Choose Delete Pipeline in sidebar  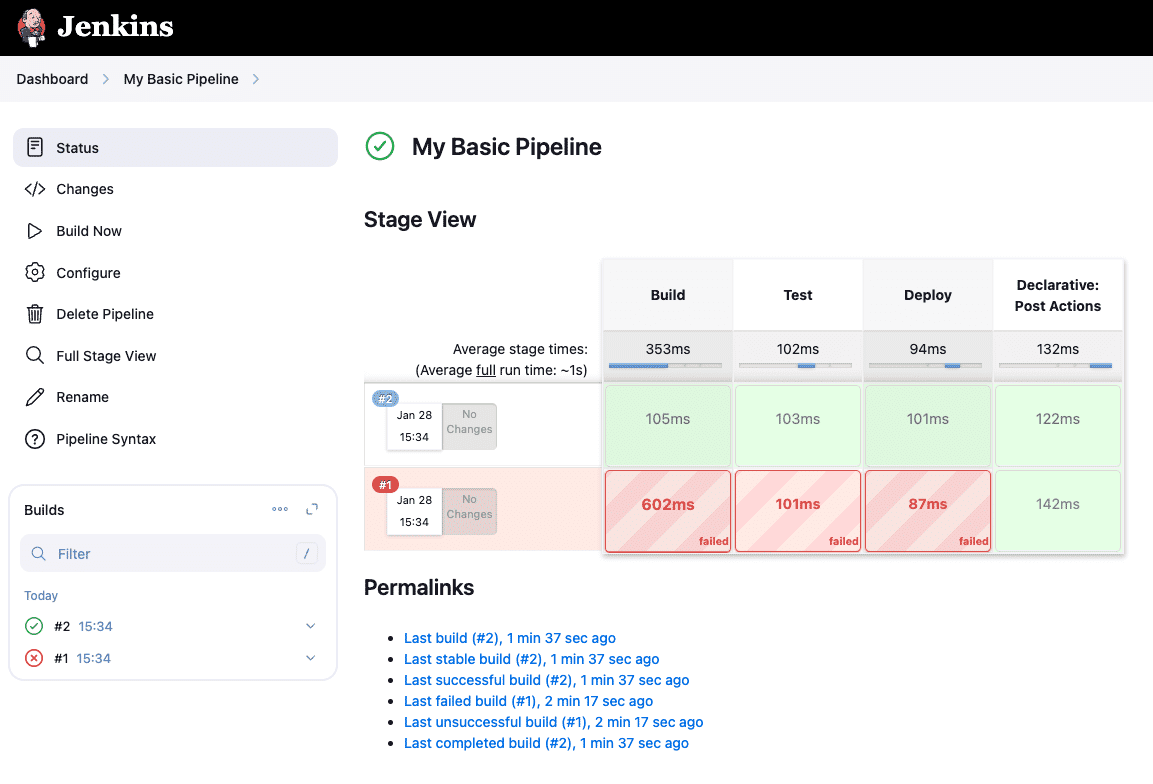(105, 314)
